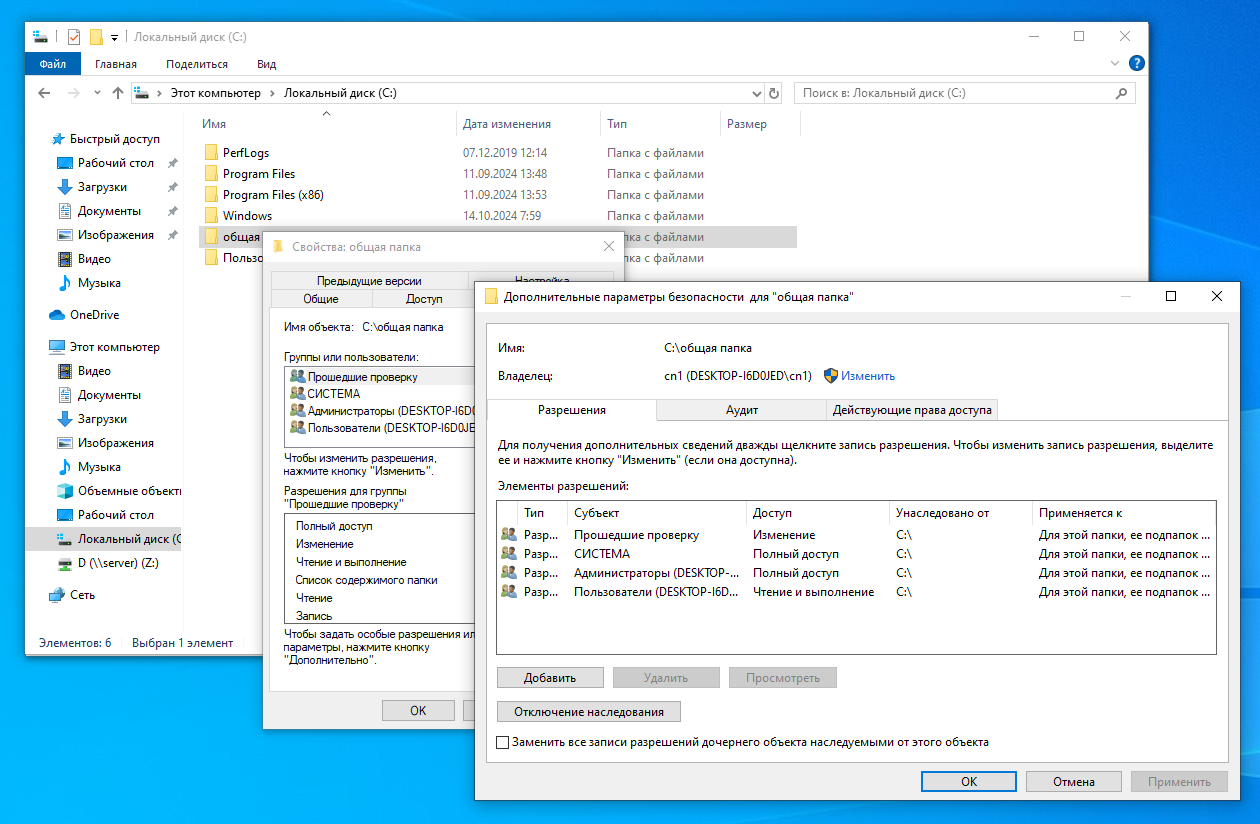
Task: Click the Back arrow in Explorer
Action: tap(44, 93)
